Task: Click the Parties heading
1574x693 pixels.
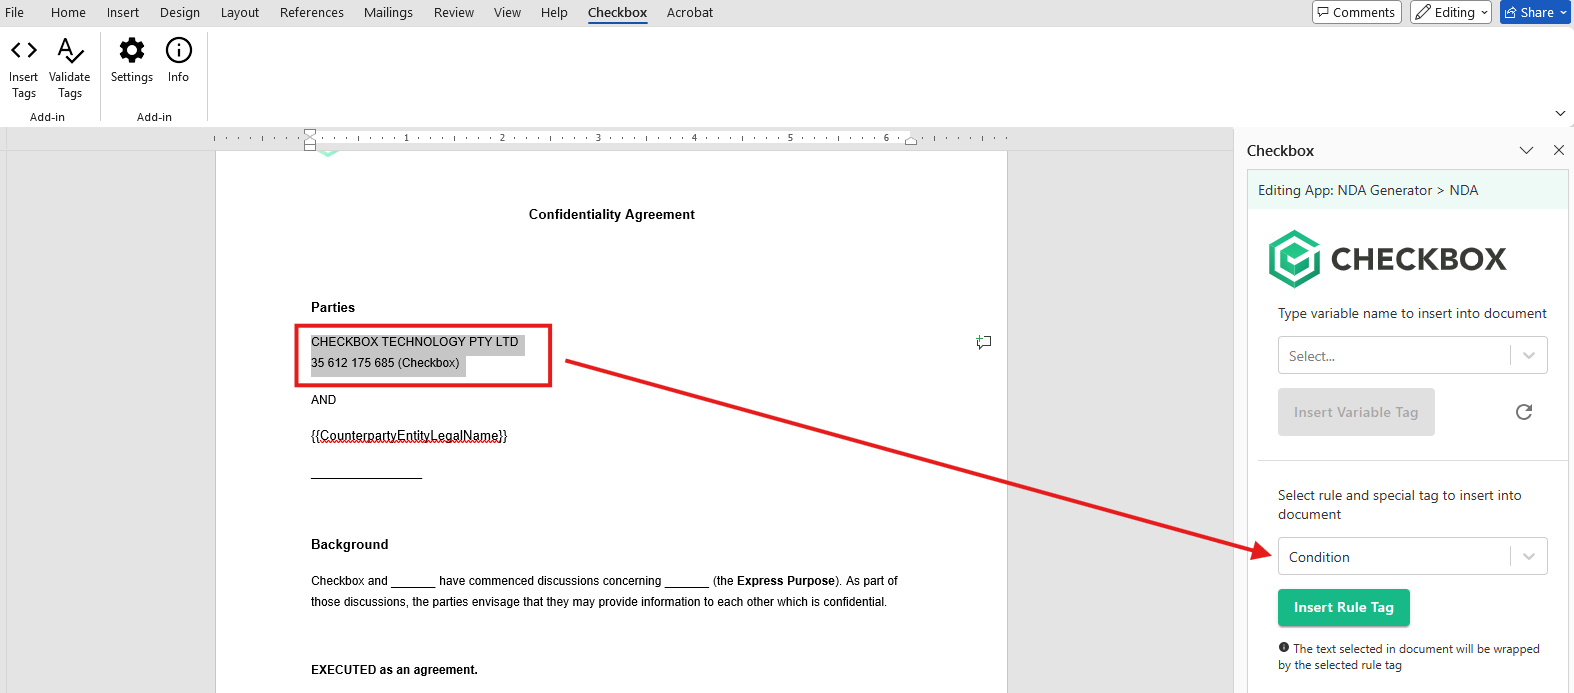Action: coord(333,307)
